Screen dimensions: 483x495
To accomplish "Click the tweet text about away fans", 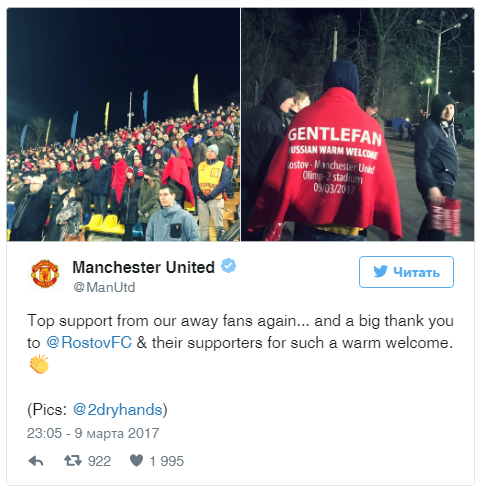I will click(240, 332).
